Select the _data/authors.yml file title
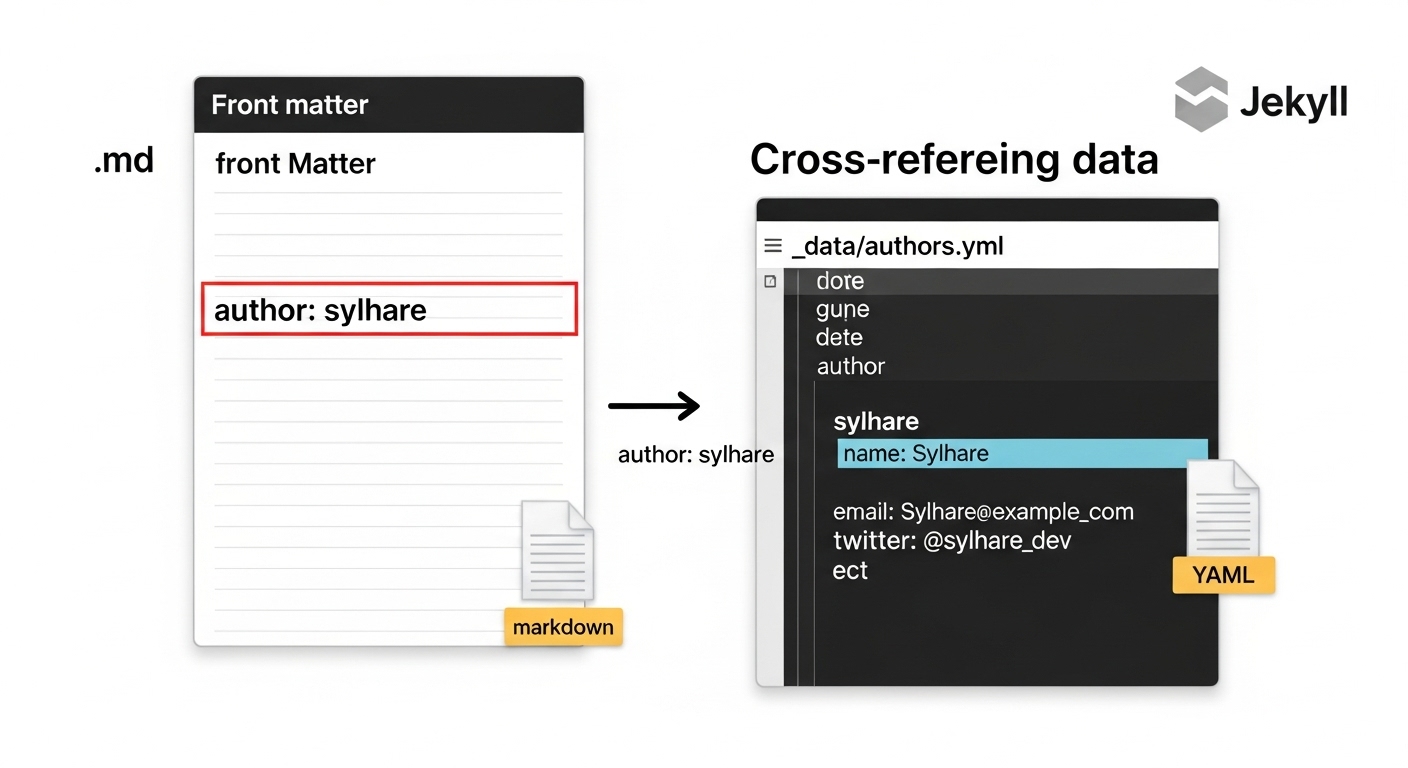This screenshot has width=1408, height=768. click(897, 246)
